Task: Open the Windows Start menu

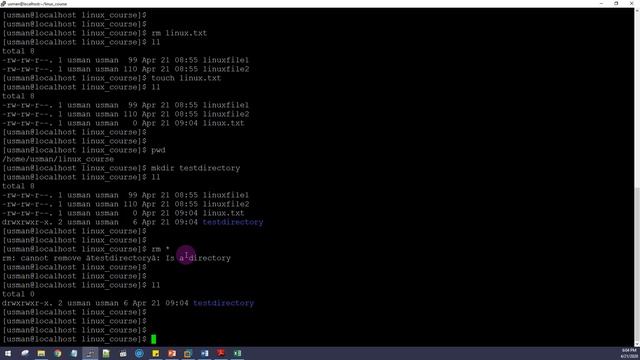Action: click(x=8, y=353)
